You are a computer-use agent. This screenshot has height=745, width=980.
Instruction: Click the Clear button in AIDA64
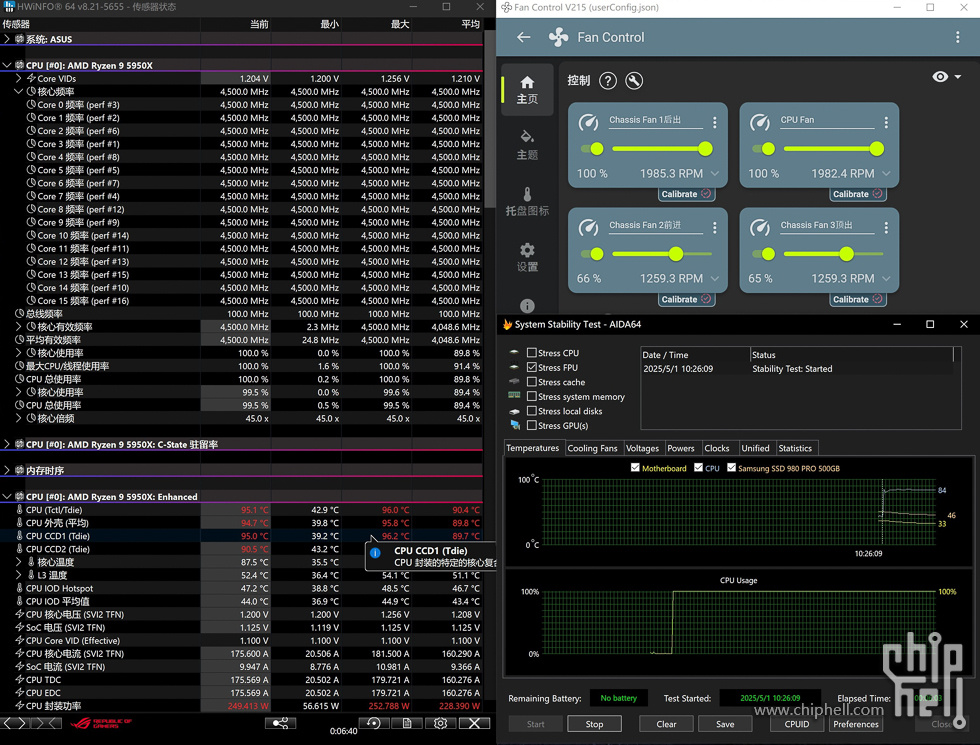coord(666,724)
